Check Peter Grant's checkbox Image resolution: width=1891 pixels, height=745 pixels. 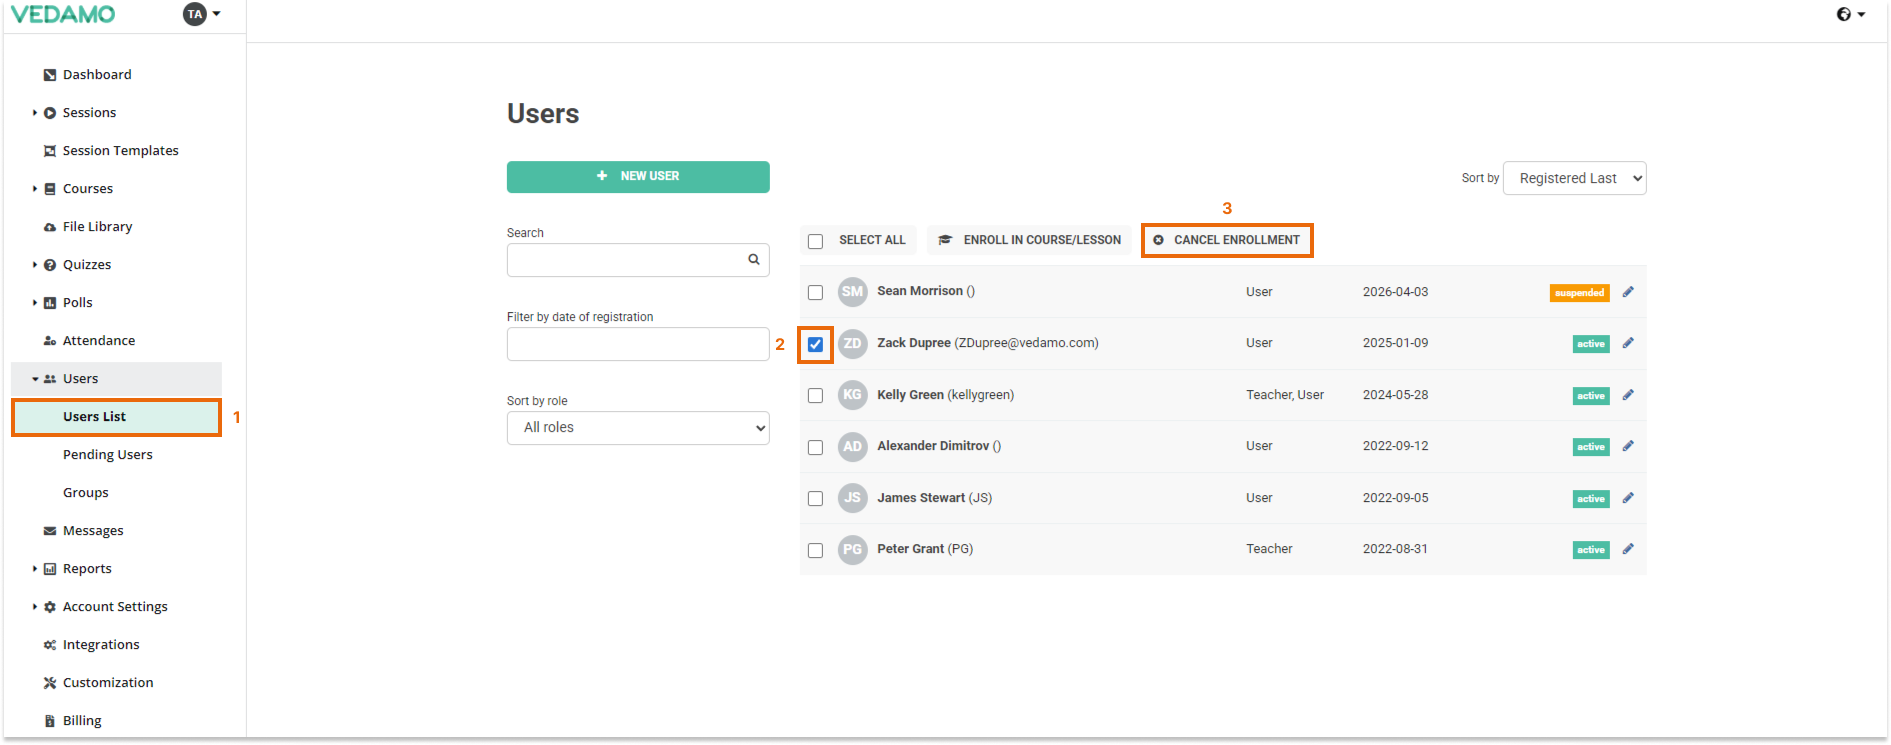click(x=815, y=550)
